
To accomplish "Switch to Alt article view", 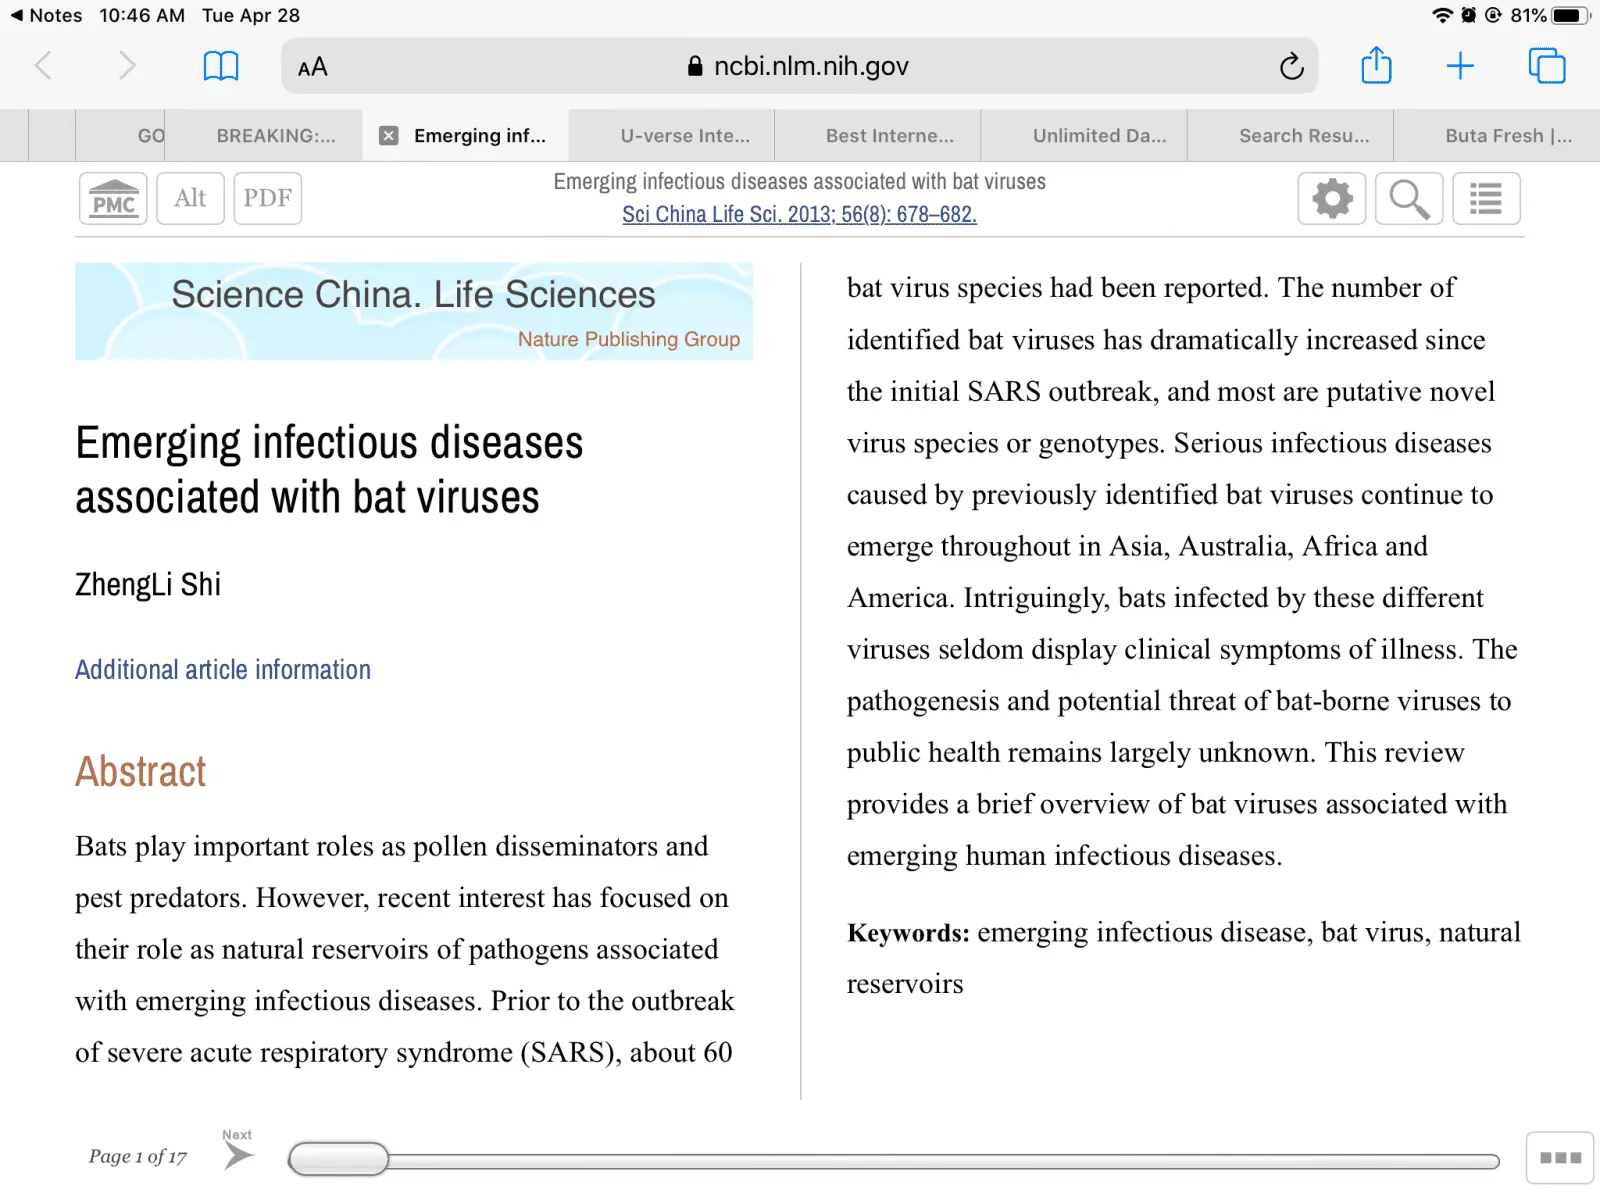I will (x=190, y=198).
